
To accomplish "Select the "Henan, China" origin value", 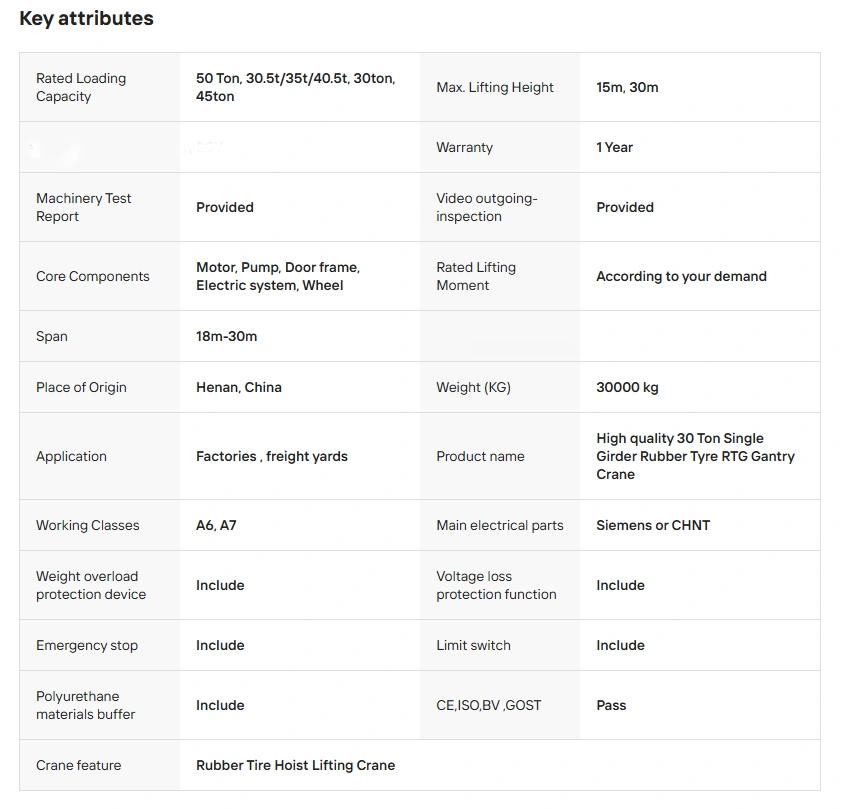I will point(239,387).
